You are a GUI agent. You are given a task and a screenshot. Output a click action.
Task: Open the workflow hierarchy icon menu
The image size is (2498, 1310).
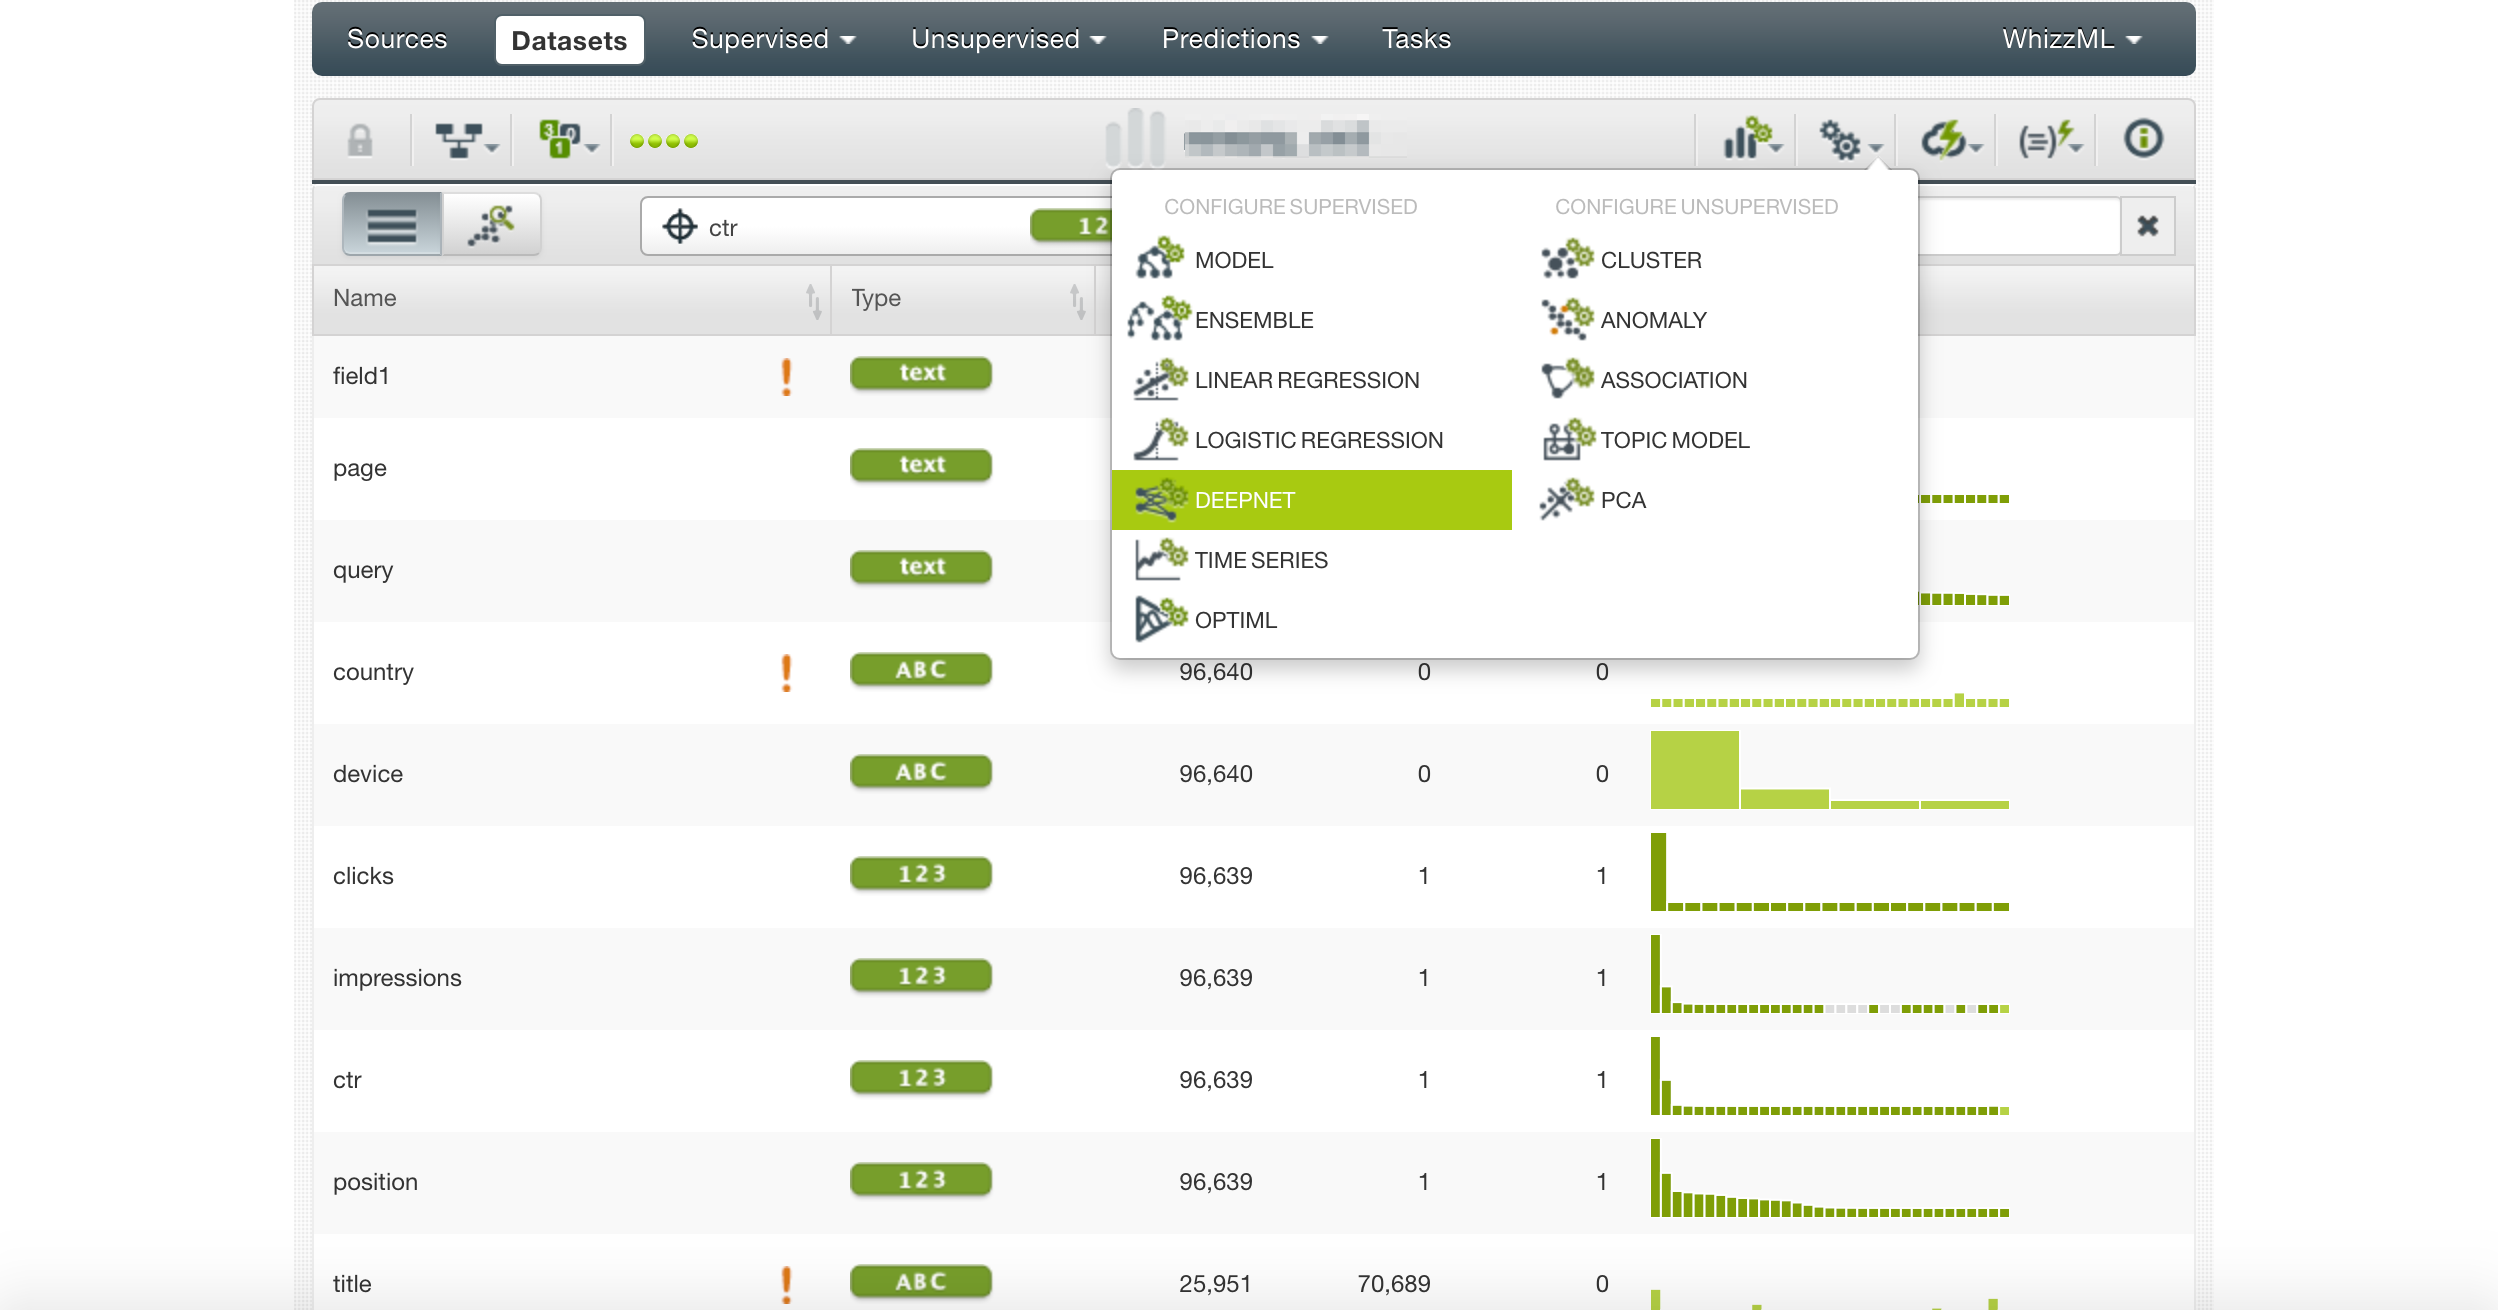tap(463, 140)
